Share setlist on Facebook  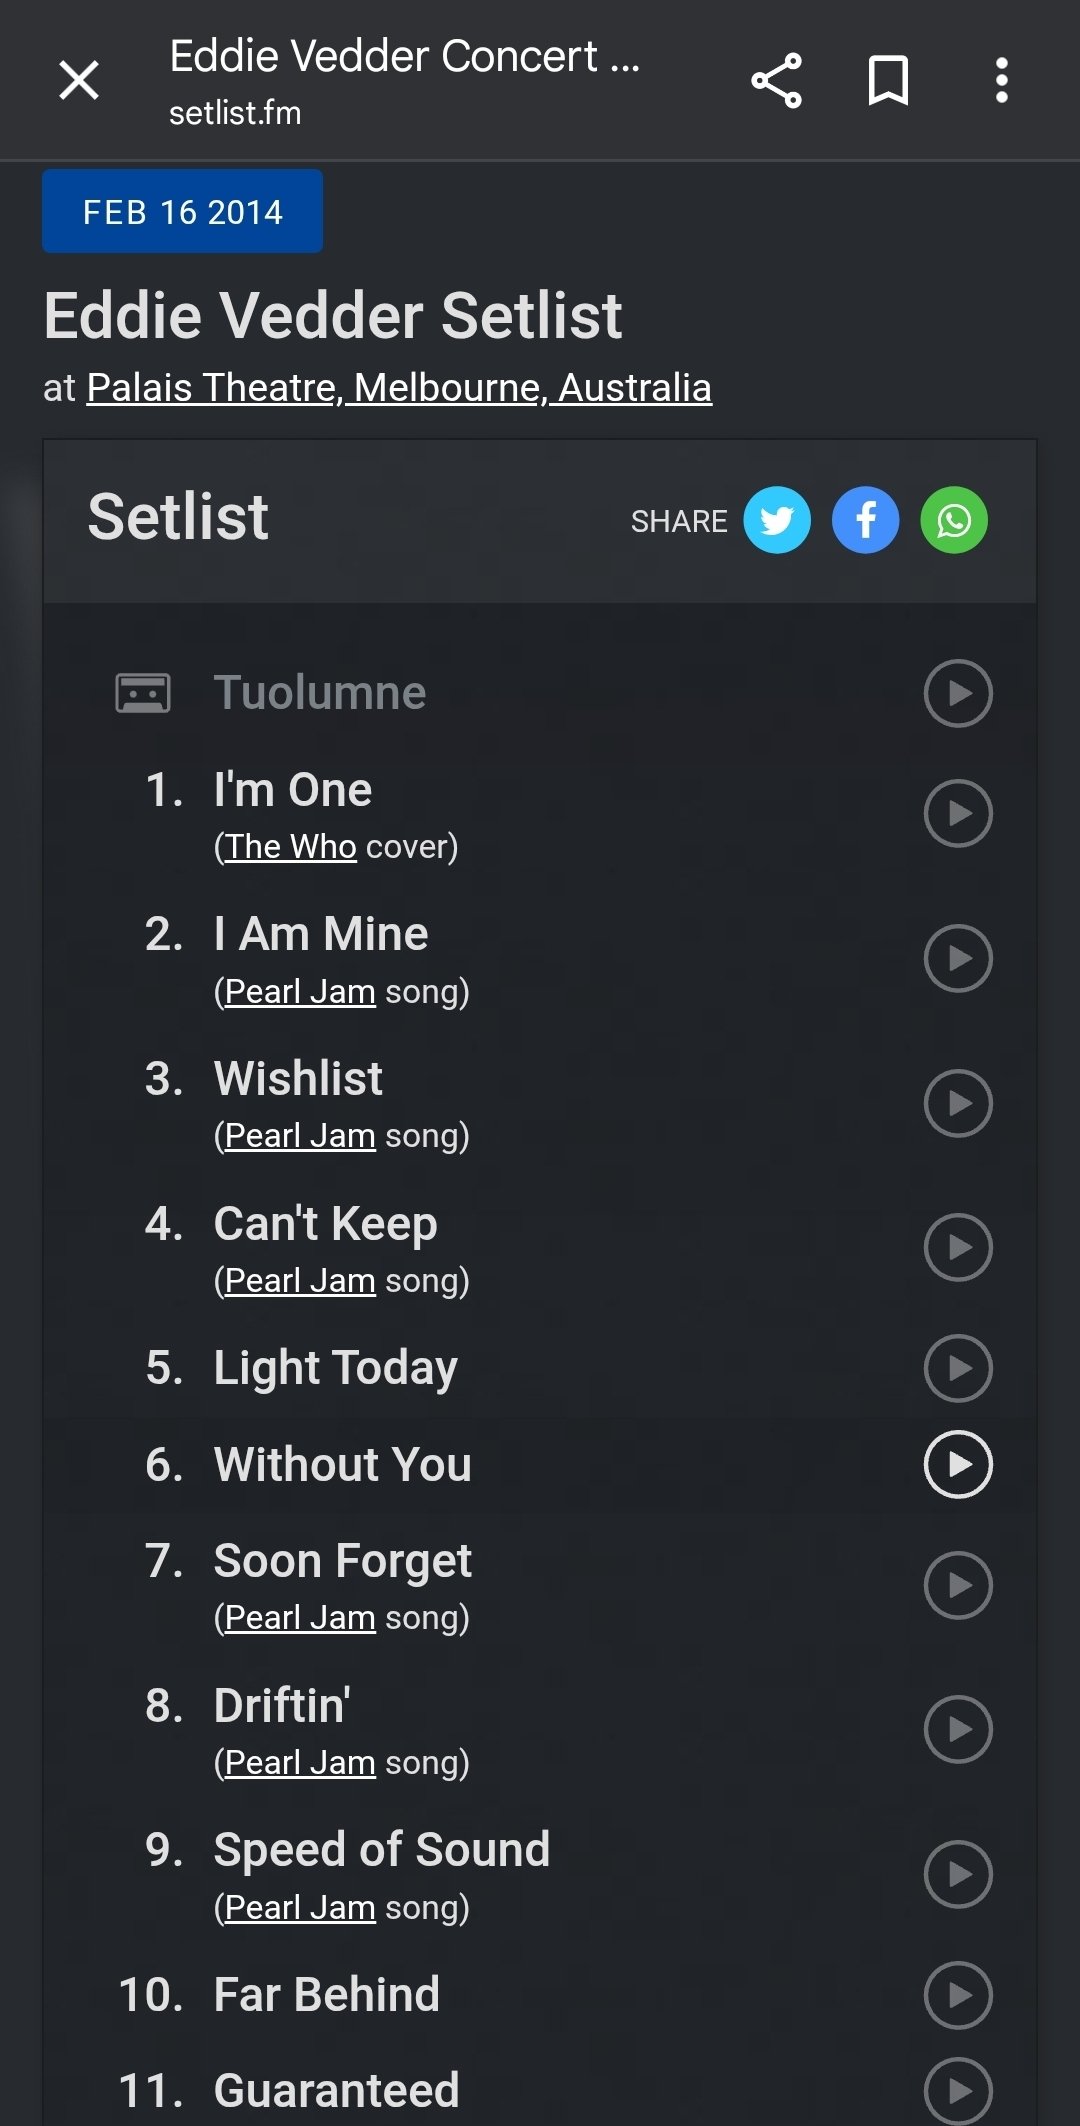click(x=865, y=520)
